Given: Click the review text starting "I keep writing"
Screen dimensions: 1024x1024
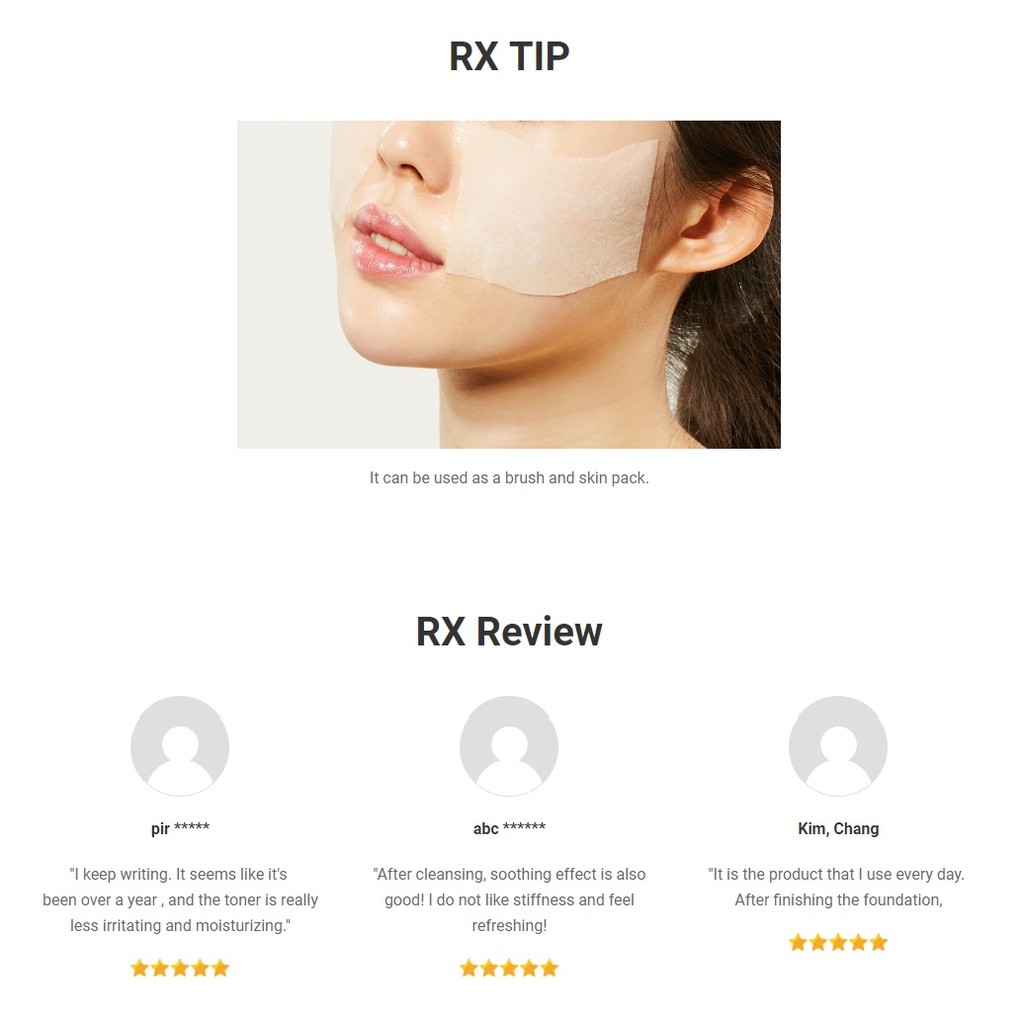Looking at the screenshot, I should coord(180,900).
